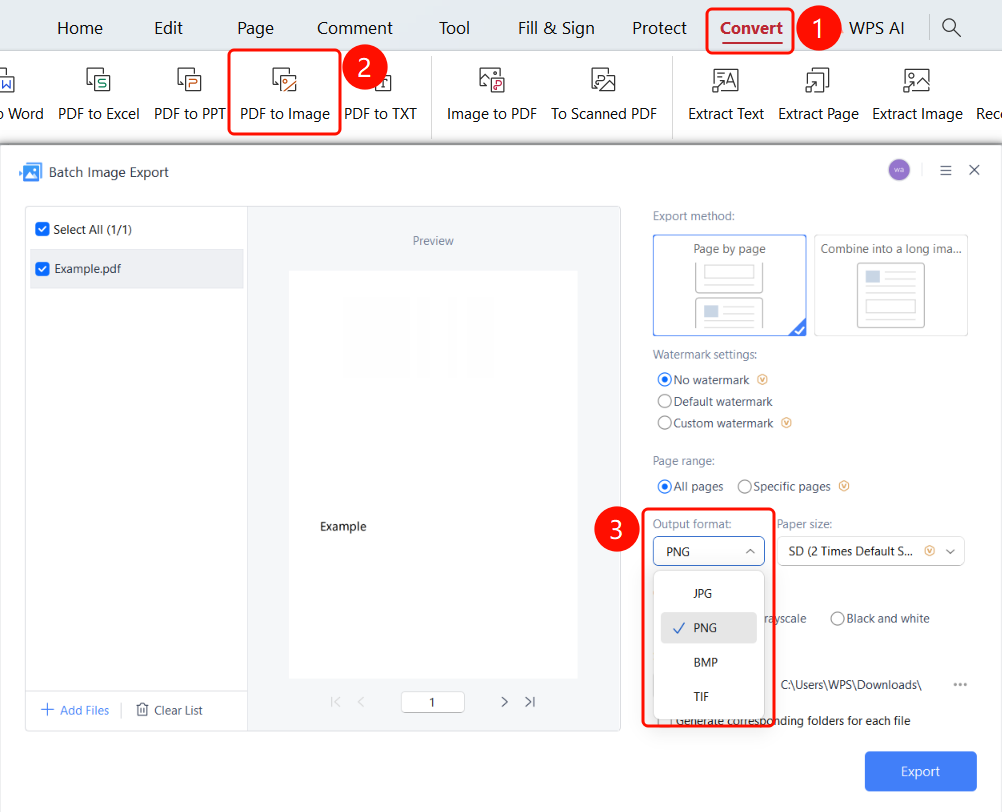Start the Extract Text tool
The height and width of the screenshot is (812, 1002).
725,95
